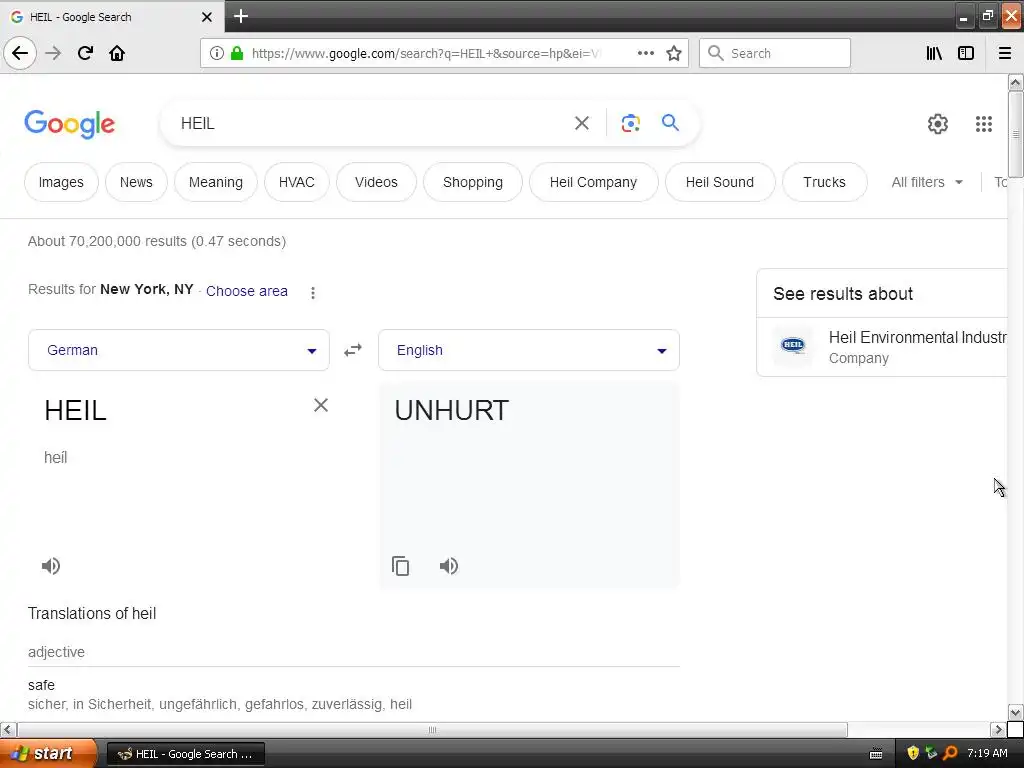Image resolution: width=1024 pixels, height=768 pixels.
Task: Open the browser home page
Action: 117,53
